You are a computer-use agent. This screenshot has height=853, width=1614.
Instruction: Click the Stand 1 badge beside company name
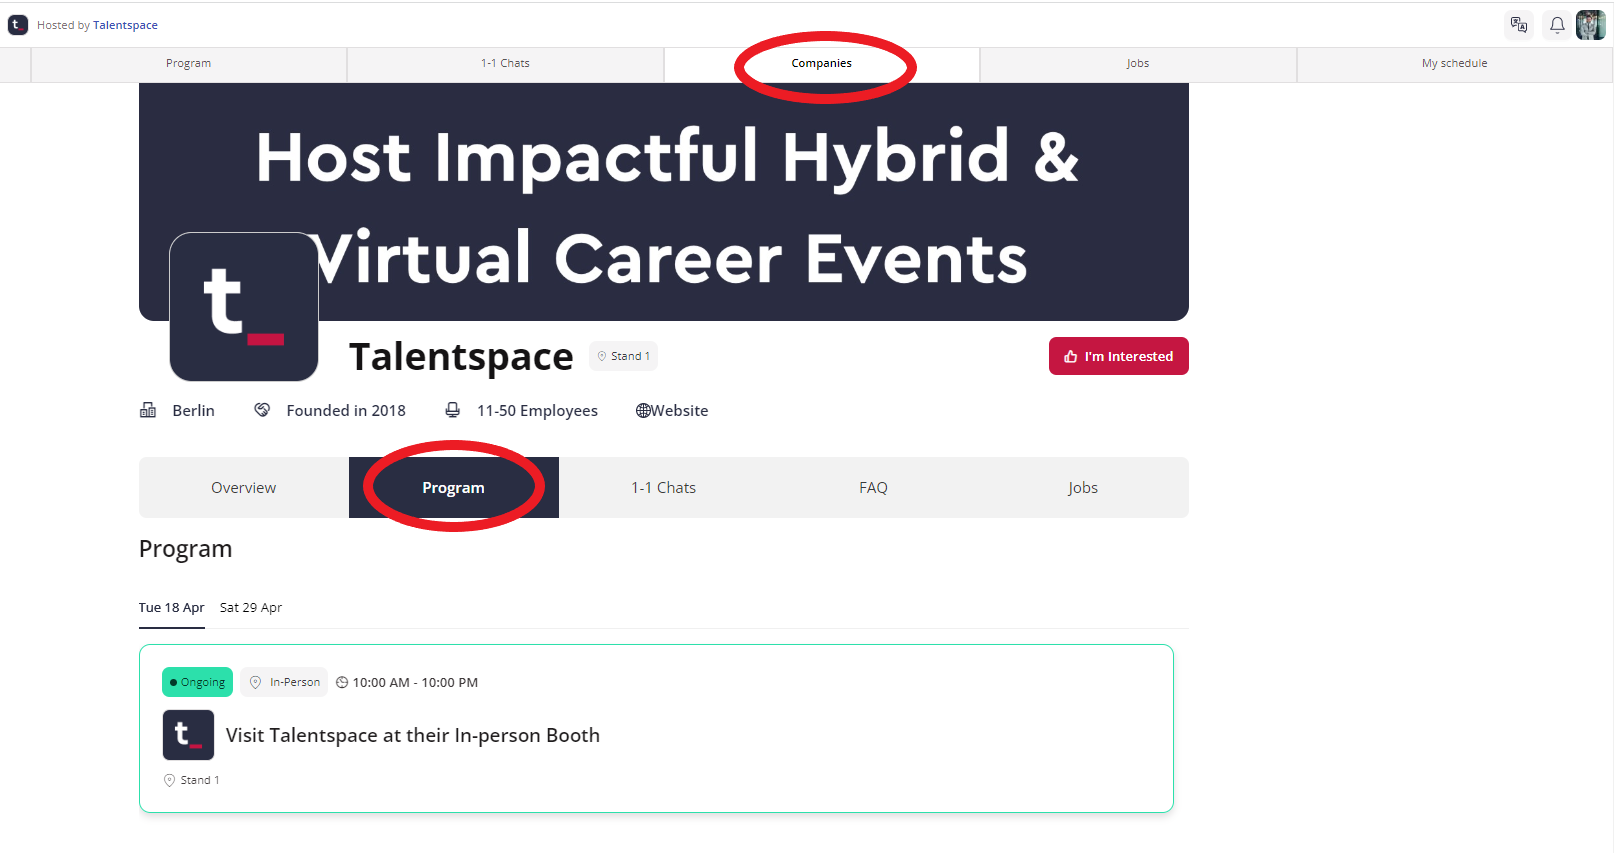[x=624, y=356]
